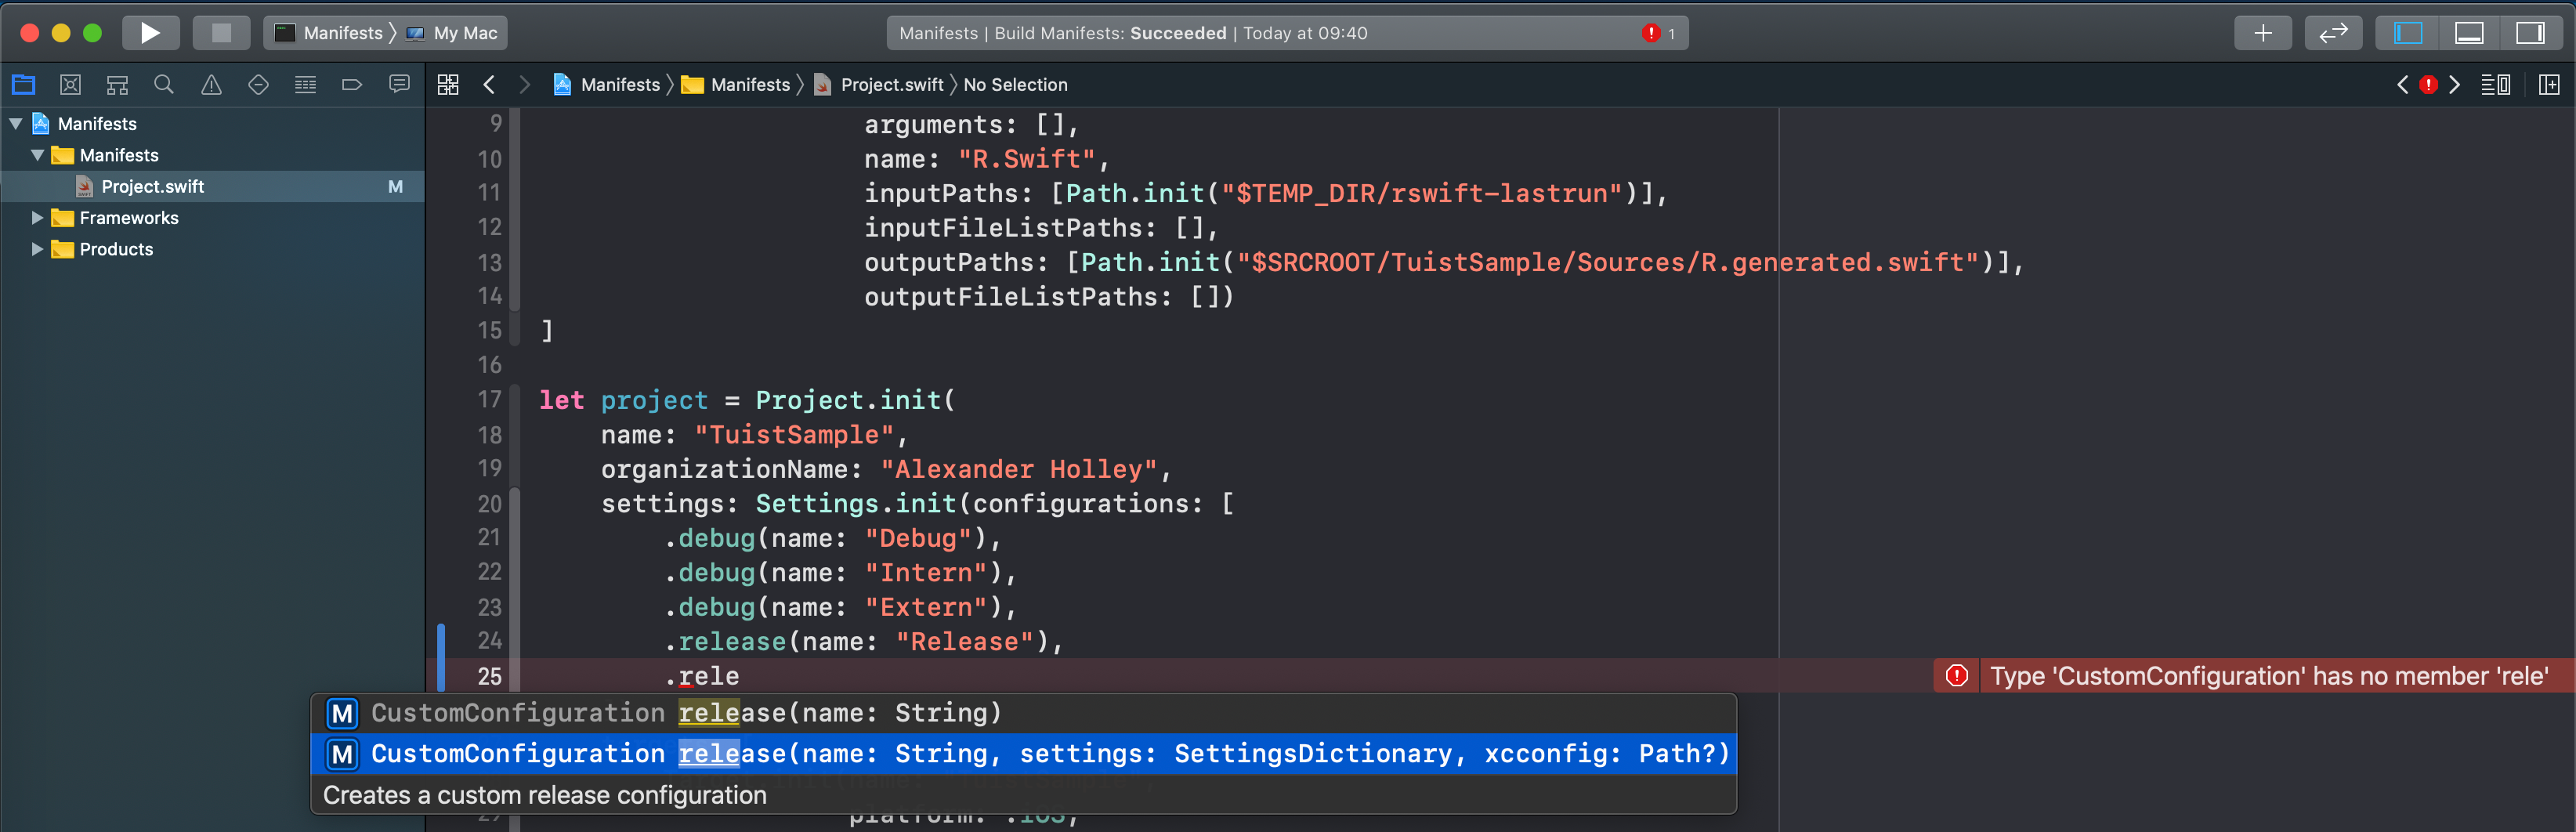Open the Breakpoint navigator
Image resolution: width=2576 pixels, height=832 pixels.
[351, 85]
